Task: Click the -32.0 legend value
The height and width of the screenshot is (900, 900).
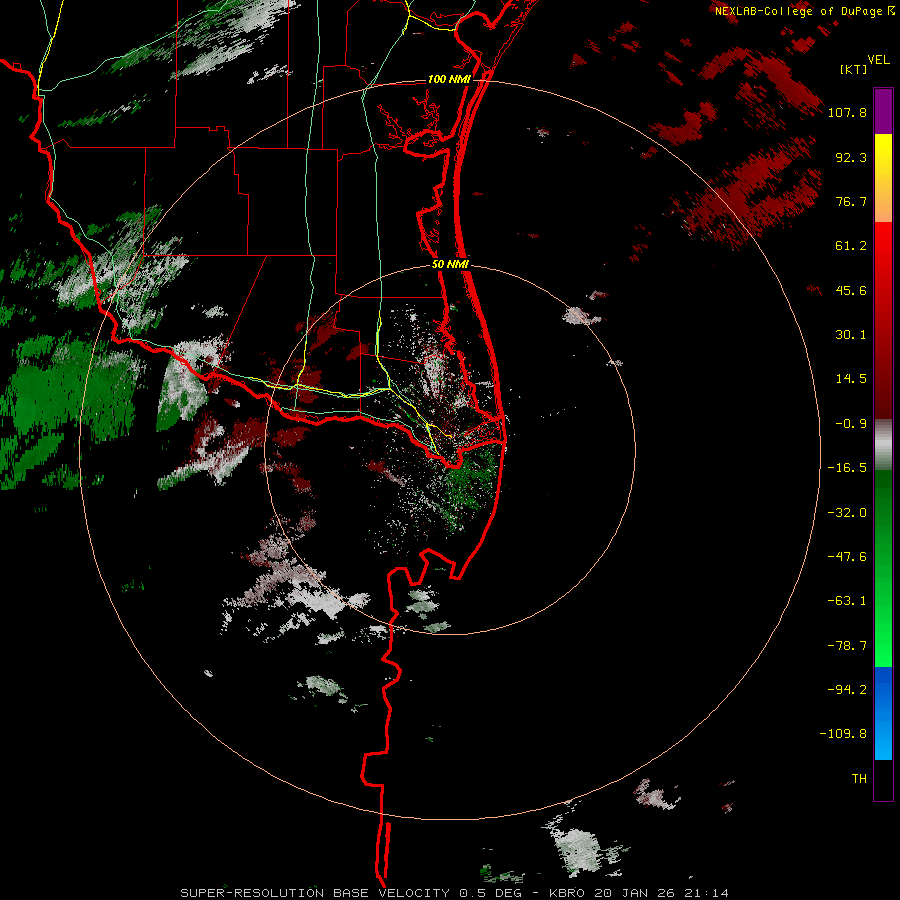Action: click(847, 513)
